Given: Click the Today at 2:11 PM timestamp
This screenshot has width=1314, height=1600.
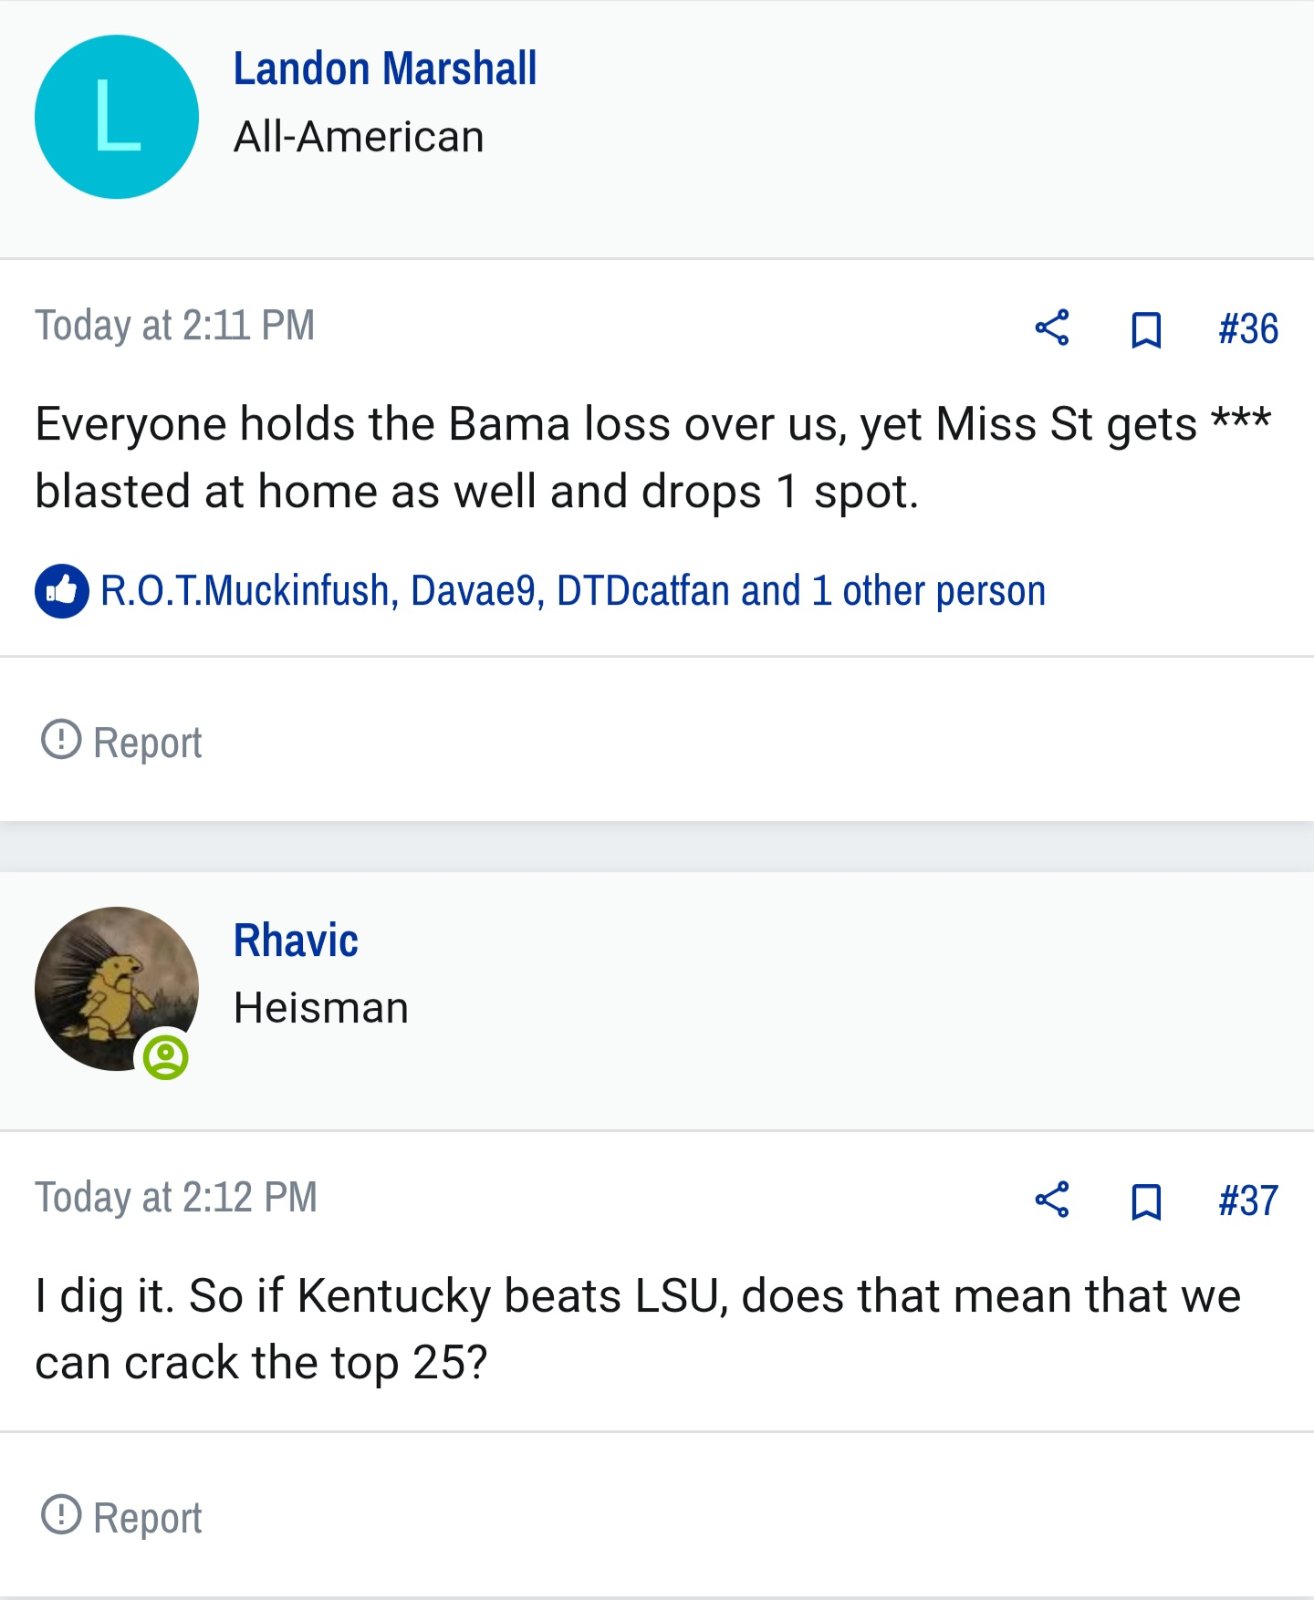Looking at the screenshot, I should coord(175,326).
